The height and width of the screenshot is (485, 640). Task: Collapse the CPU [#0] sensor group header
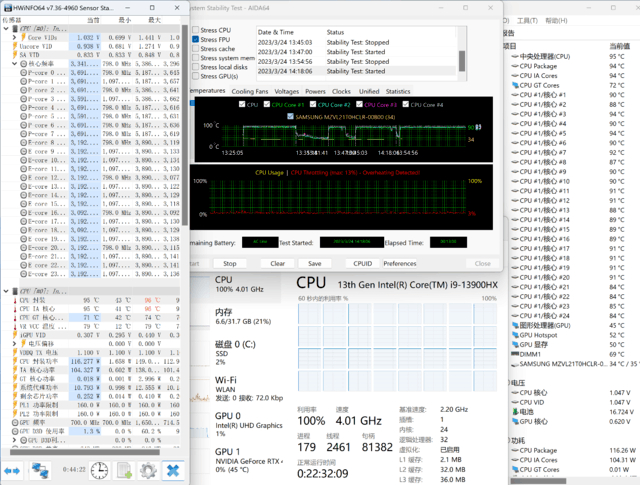coord(8,28)
